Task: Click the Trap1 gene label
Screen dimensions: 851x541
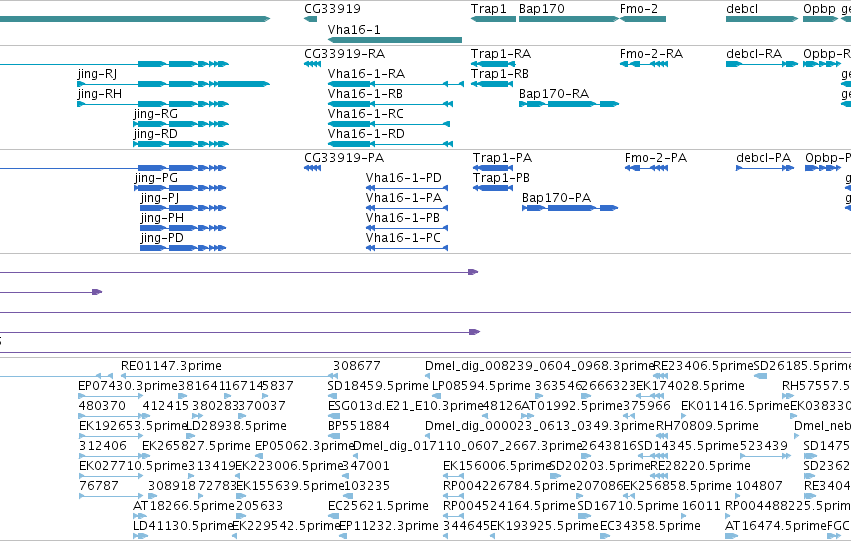Action: (x=488, y=9)
